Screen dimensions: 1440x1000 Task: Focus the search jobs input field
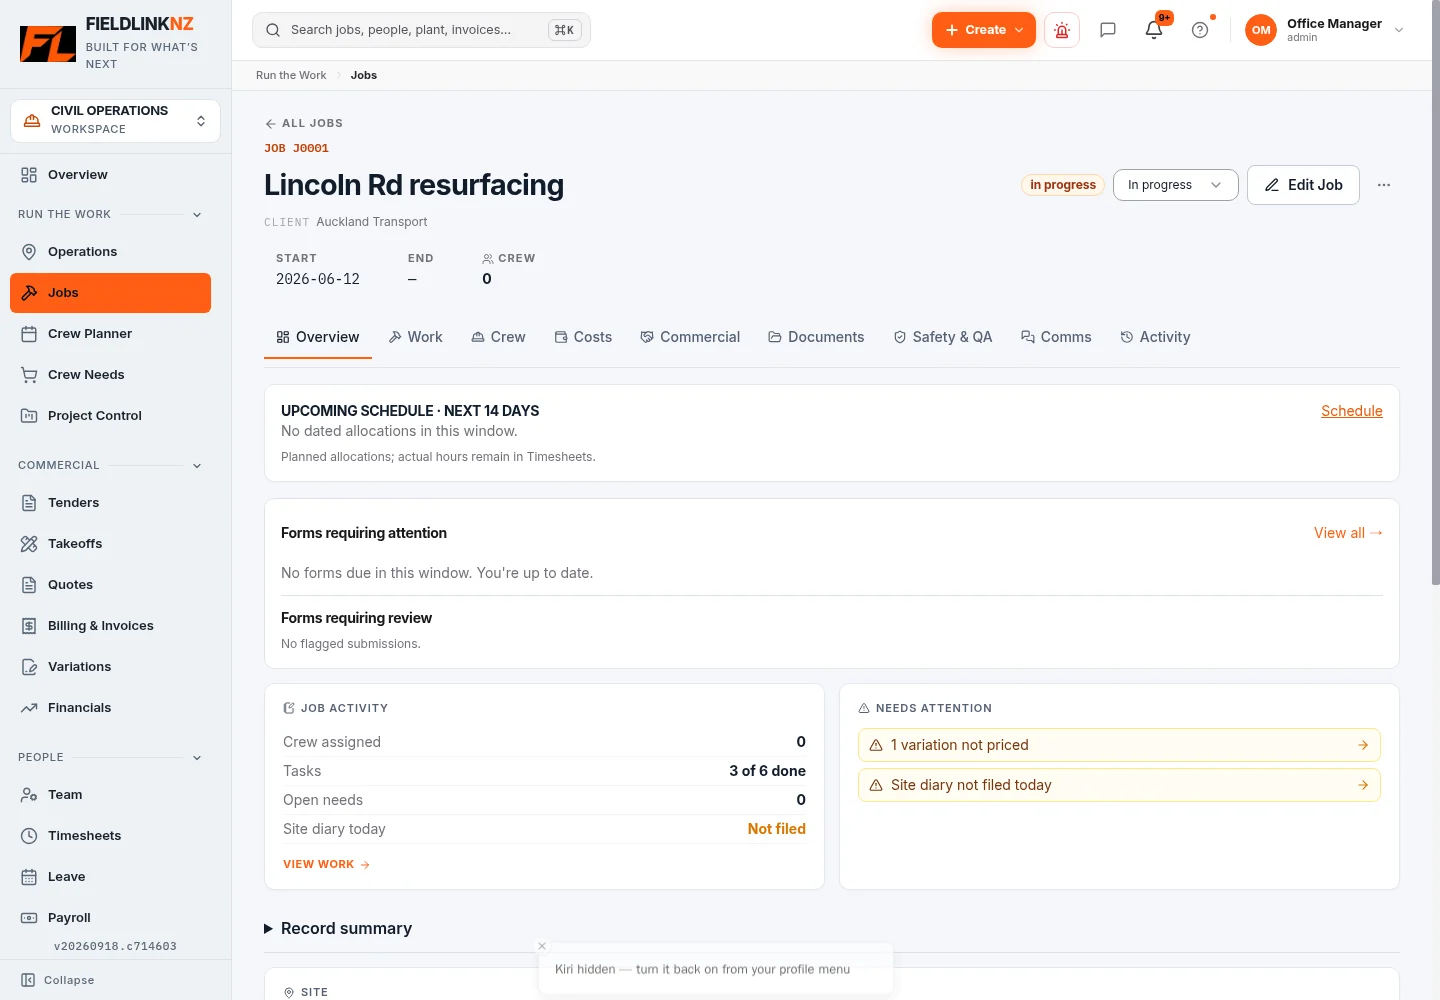click(421, 30)
